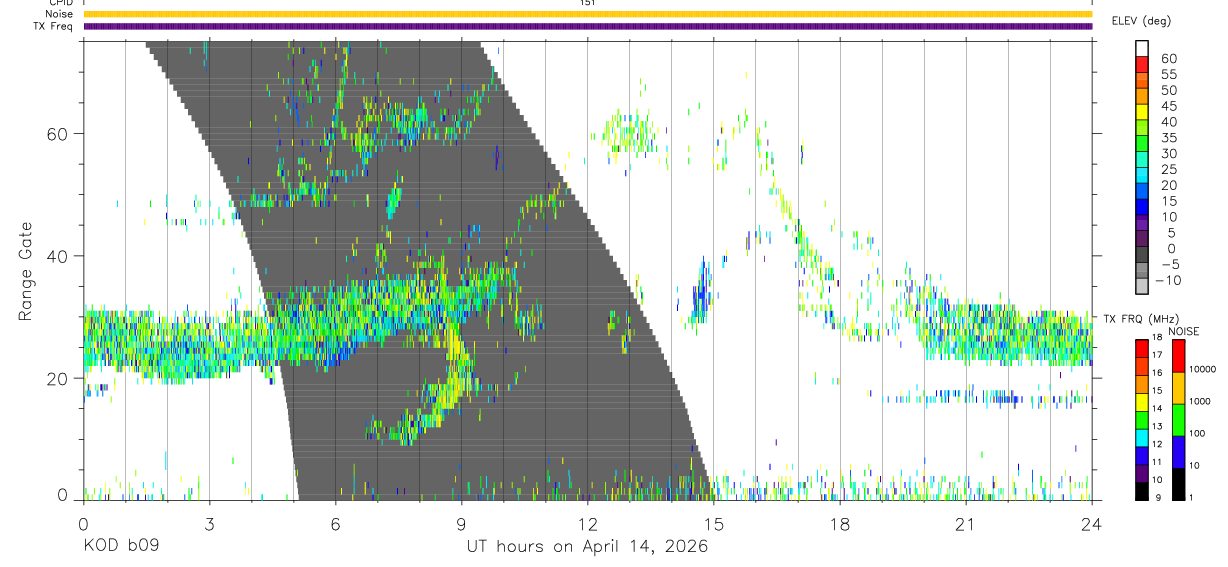Pick the red swatch in the ELEV colorbar
Screen dimensions: 1228x567
tap(1142, 64)
